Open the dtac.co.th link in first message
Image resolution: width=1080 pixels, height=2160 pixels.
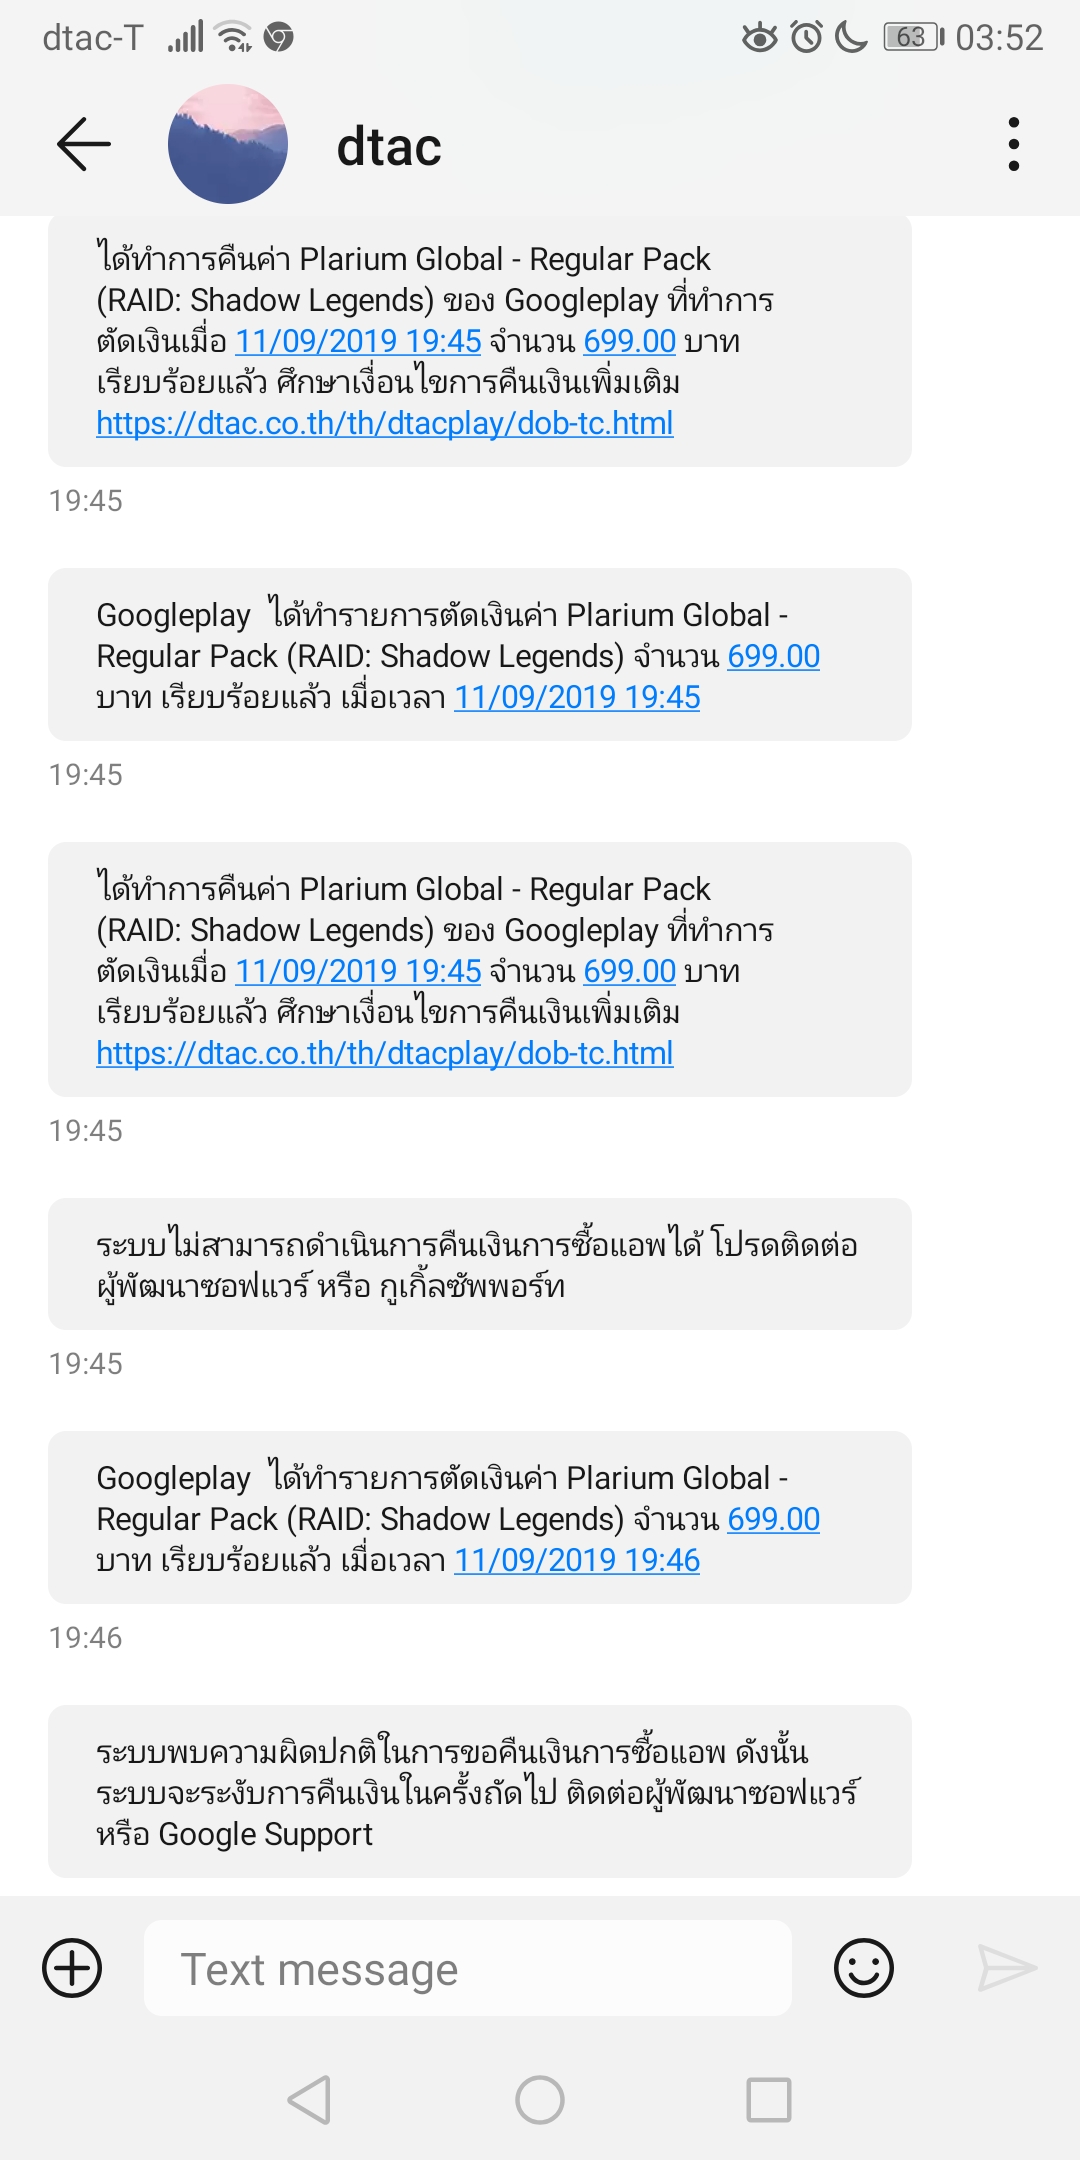tap(385, 424)
